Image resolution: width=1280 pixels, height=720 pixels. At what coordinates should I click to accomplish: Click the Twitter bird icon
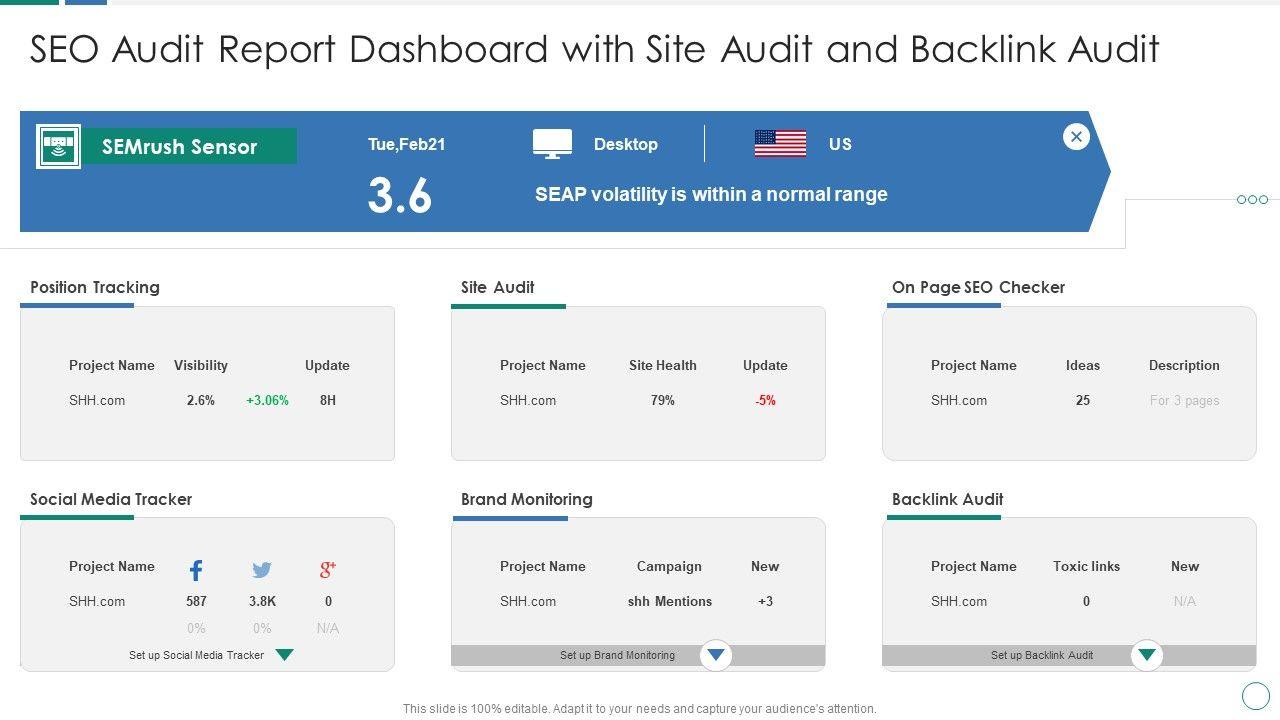(x=262, y=570)
